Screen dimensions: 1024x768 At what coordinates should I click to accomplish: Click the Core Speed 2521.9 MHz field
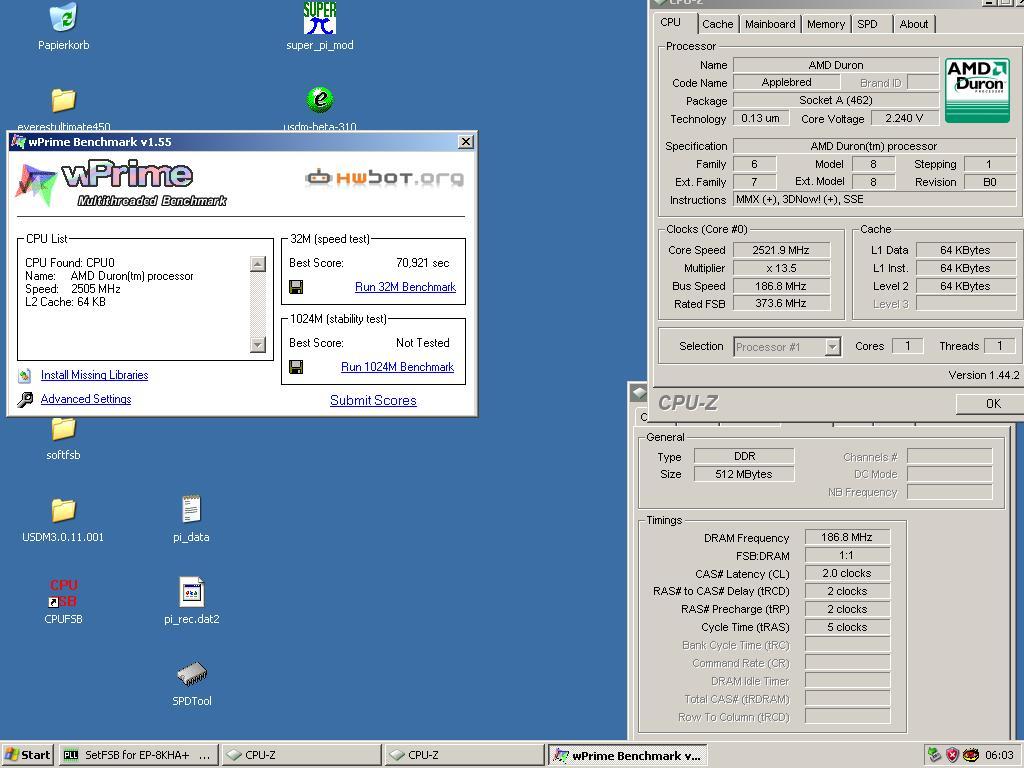781,250
